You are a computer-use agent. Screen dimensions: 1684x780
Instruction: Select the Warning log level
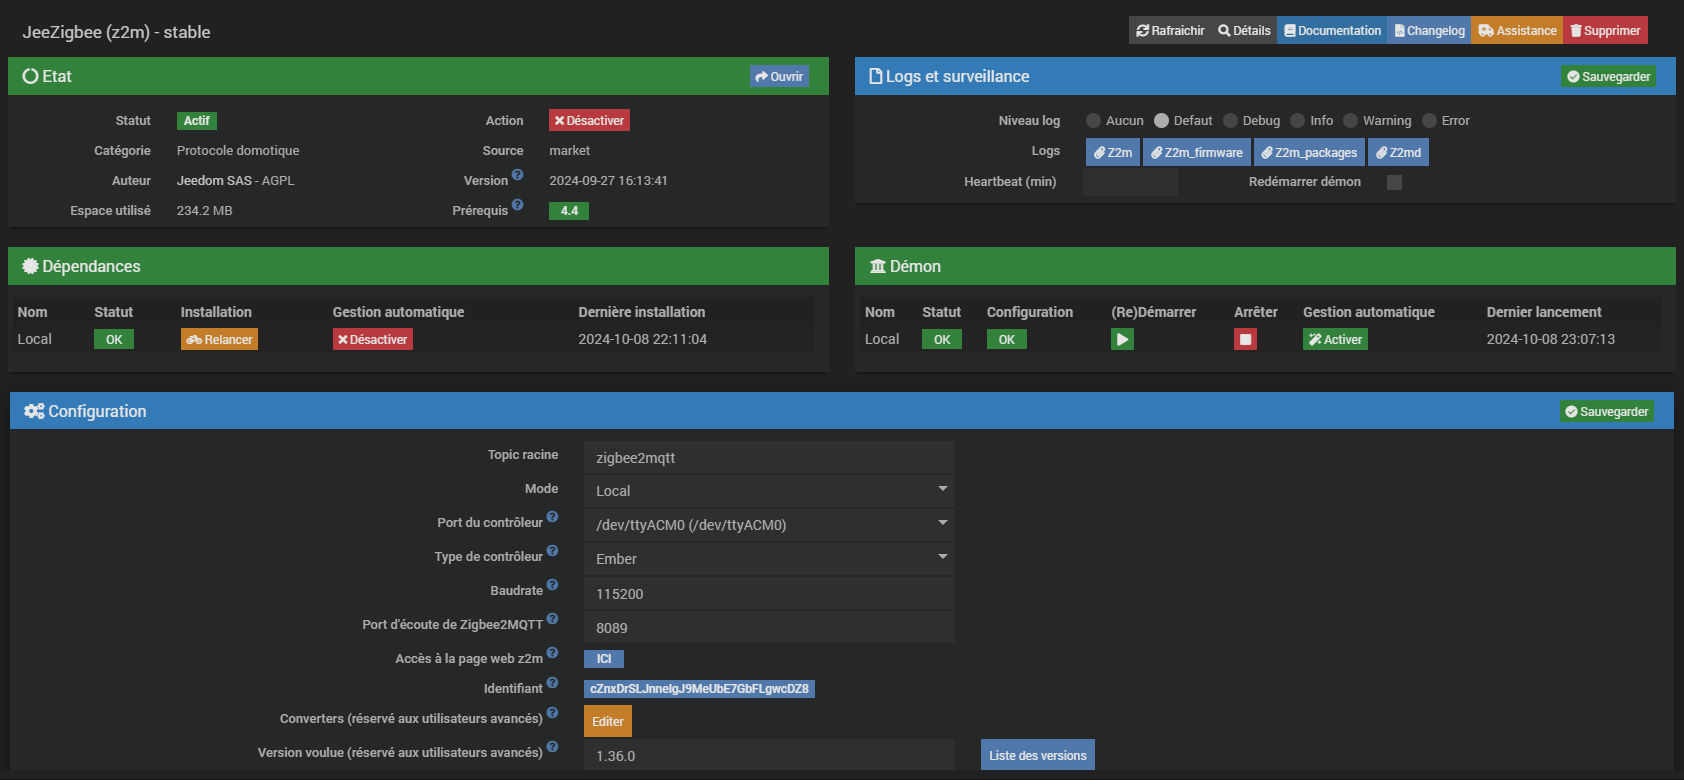coord(1350,120)
